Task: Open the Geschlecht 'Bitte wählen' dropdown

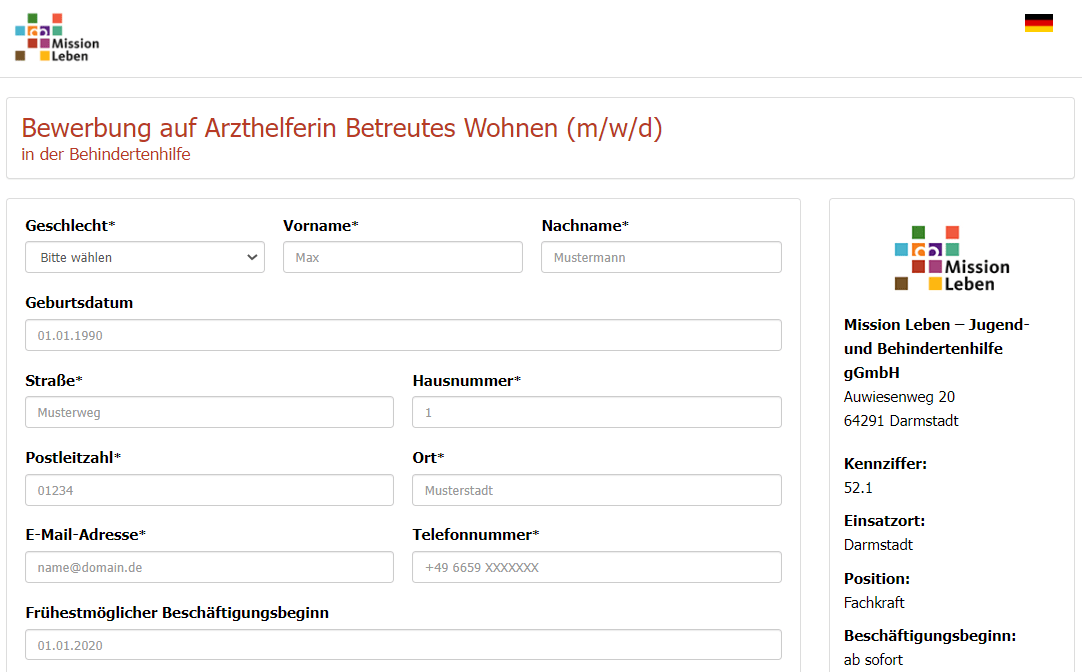Action: (x=145, y=257)
